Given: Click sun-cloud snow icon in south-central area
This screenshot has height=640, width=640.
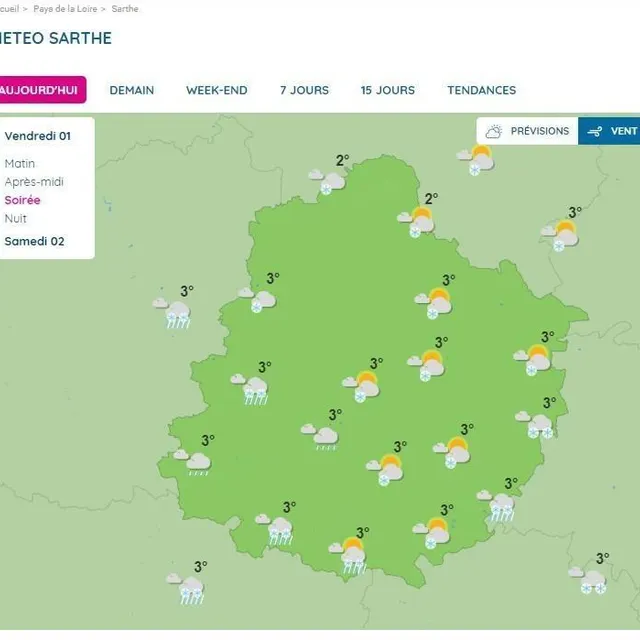Looking at the screenshot, I should [385, 471].
